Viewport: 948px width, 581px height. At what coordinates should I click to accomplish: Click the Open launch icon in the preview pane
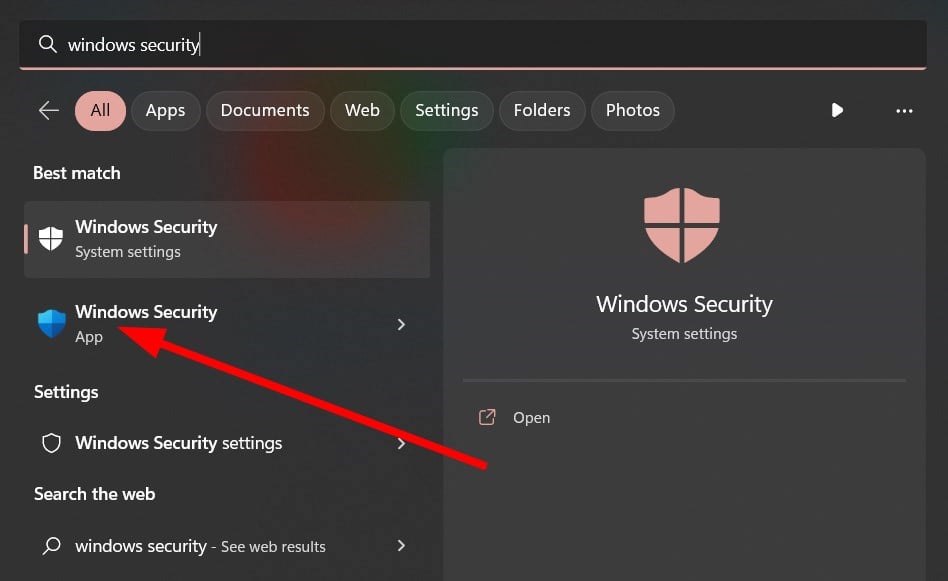pos(487,417)
